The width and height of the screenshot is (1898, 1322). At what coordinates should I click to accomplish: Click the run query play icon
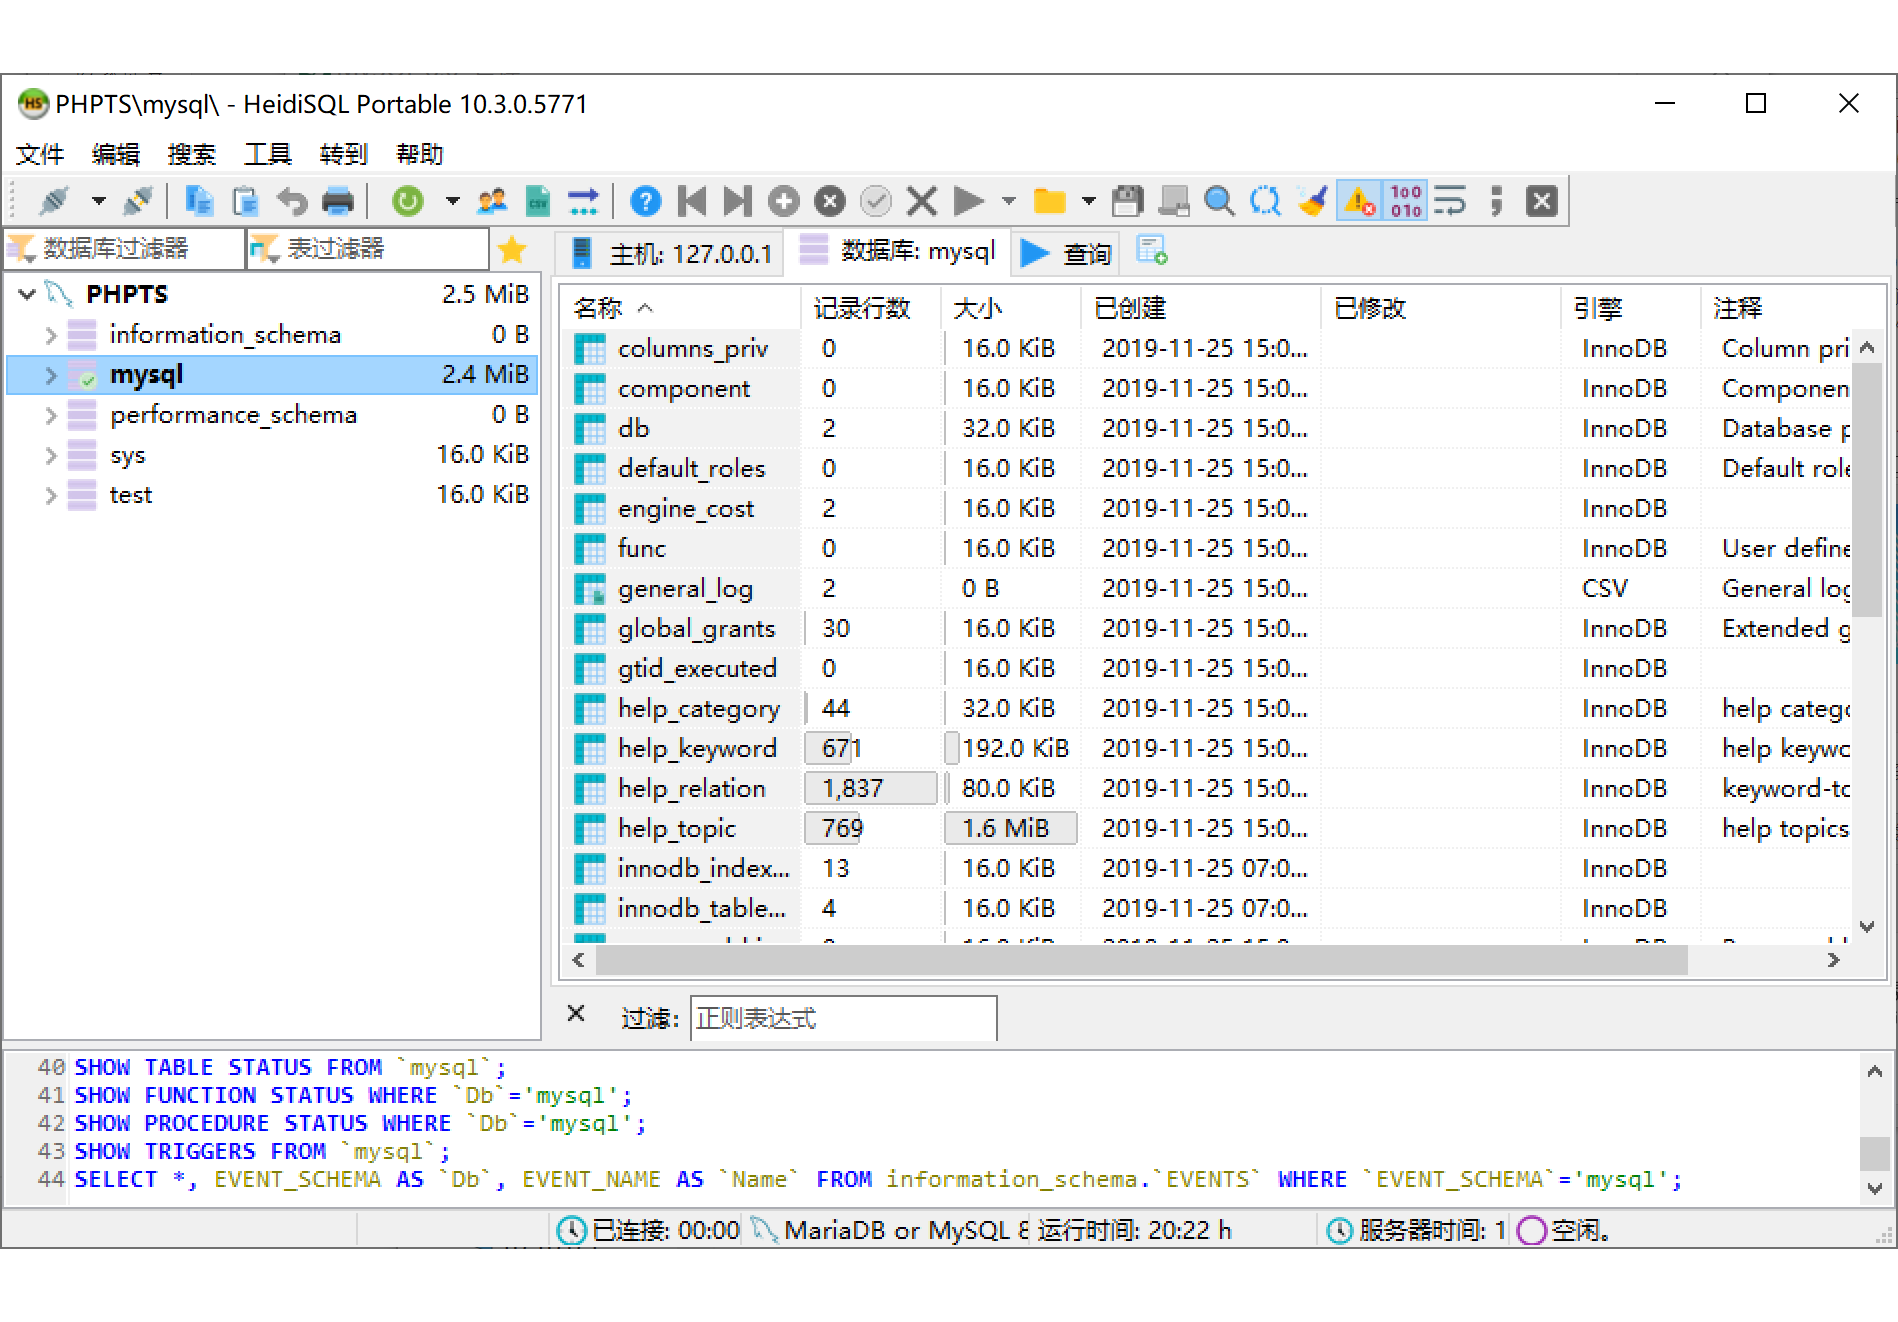coord(967,201)
